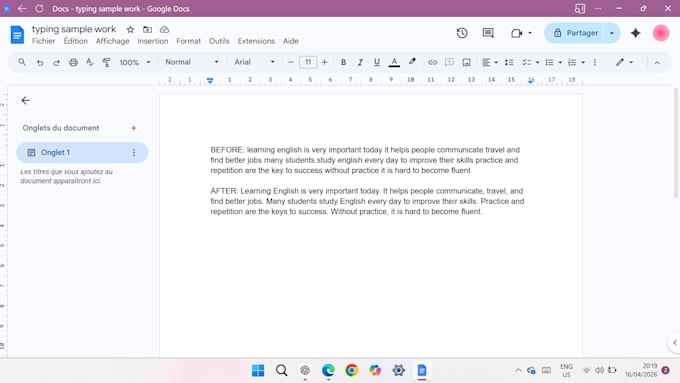This screenshot has width=680, height=383.
Task: Add a new document tab
Action: [x=134, y=128]
